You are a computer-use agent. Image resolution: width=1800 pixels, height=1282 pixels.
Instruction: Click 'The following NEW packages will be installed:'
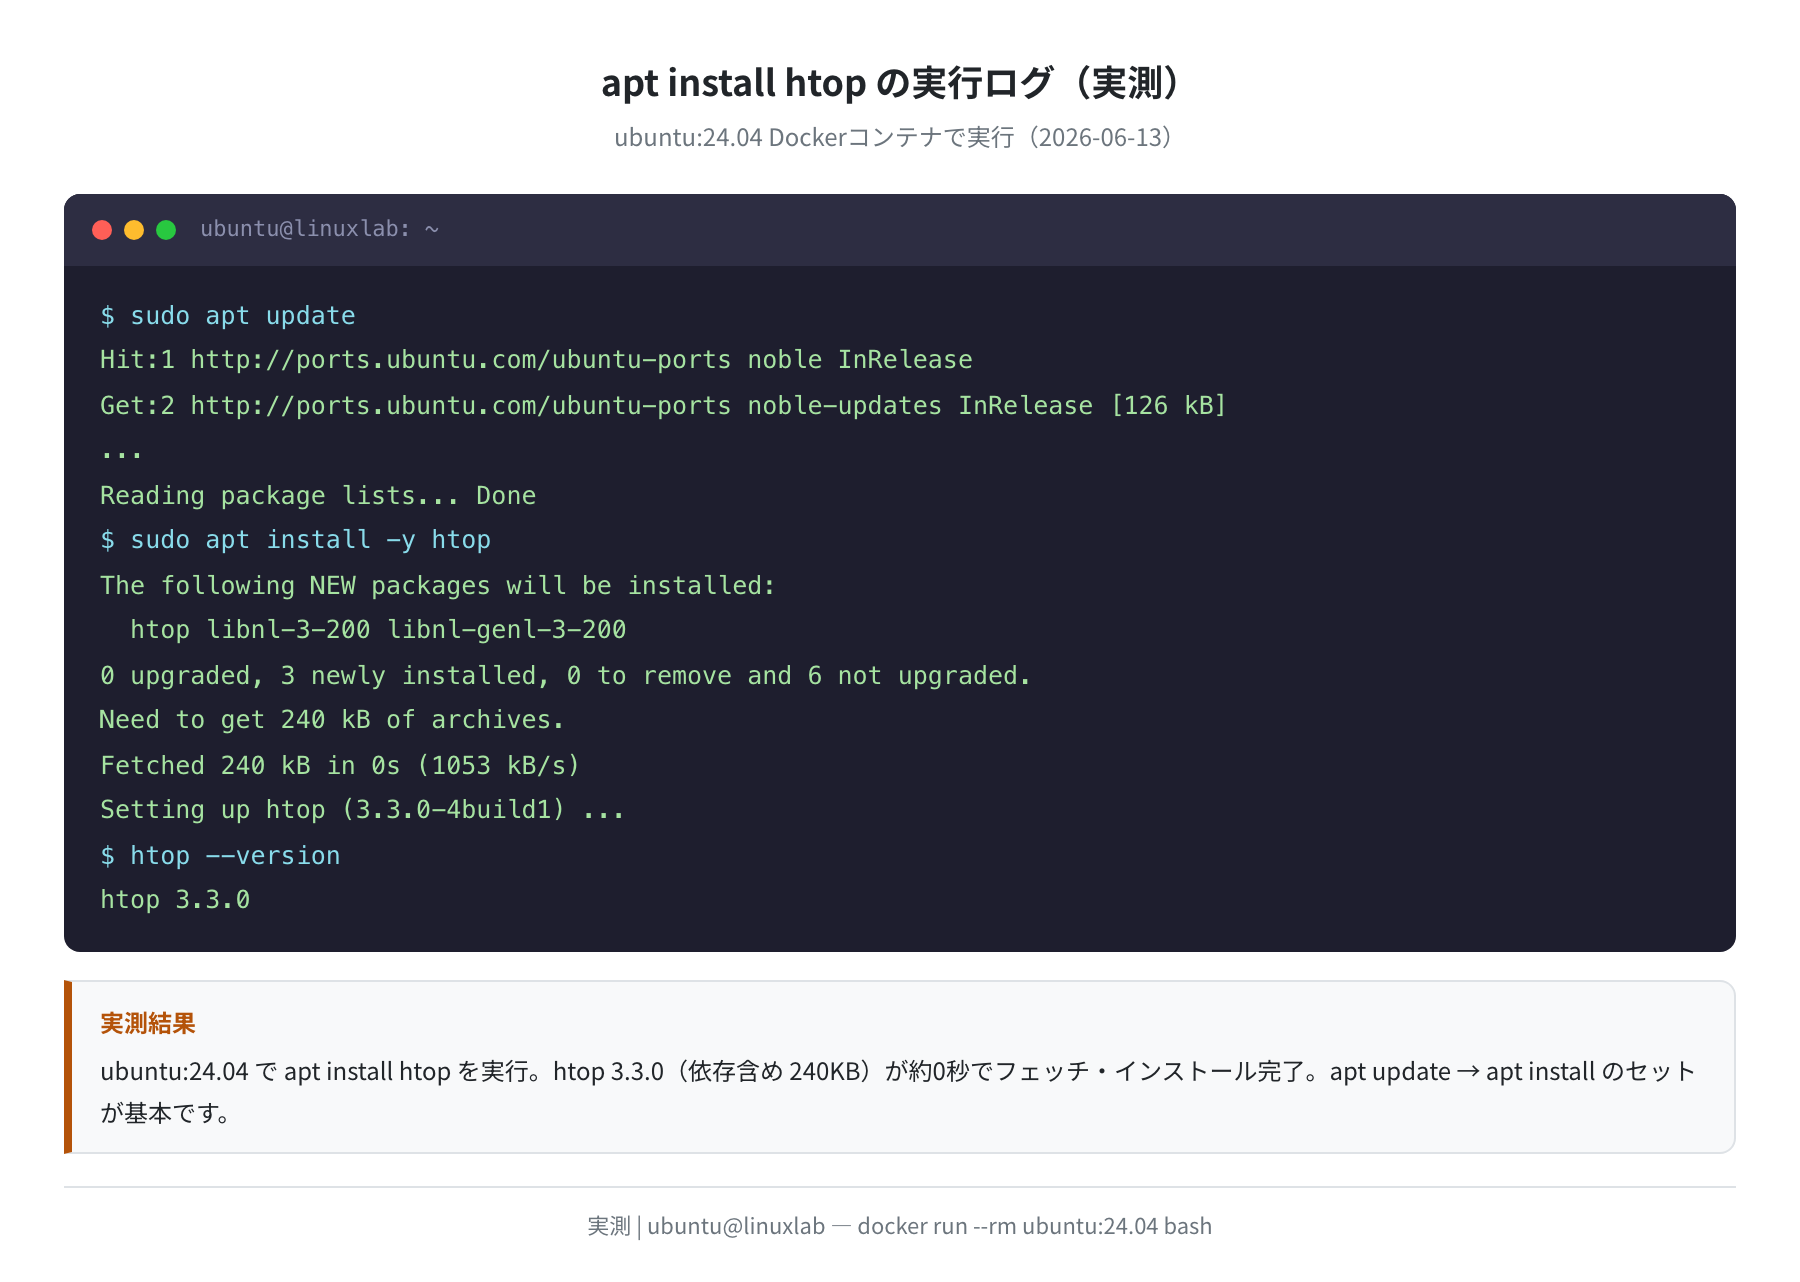[x=438, y=586]
